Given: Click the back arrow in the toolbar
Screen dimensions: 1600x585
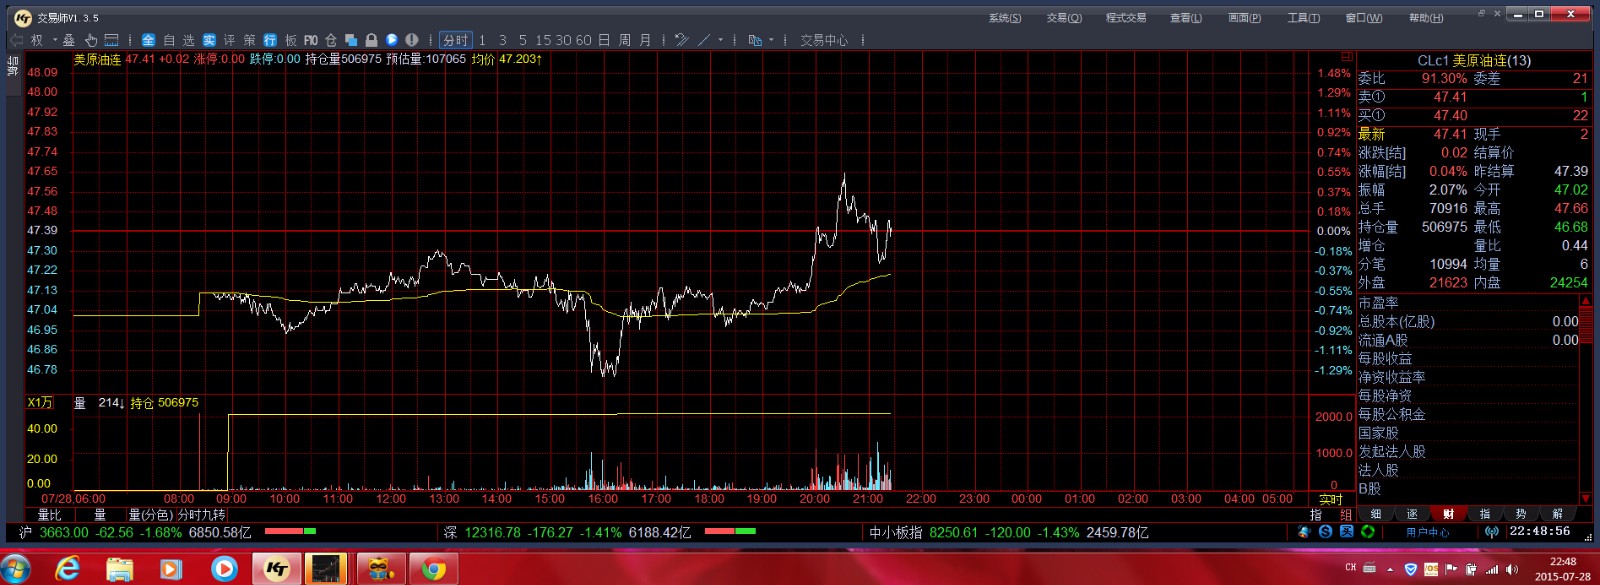Looking at the screenshot, I should [16, 40].
